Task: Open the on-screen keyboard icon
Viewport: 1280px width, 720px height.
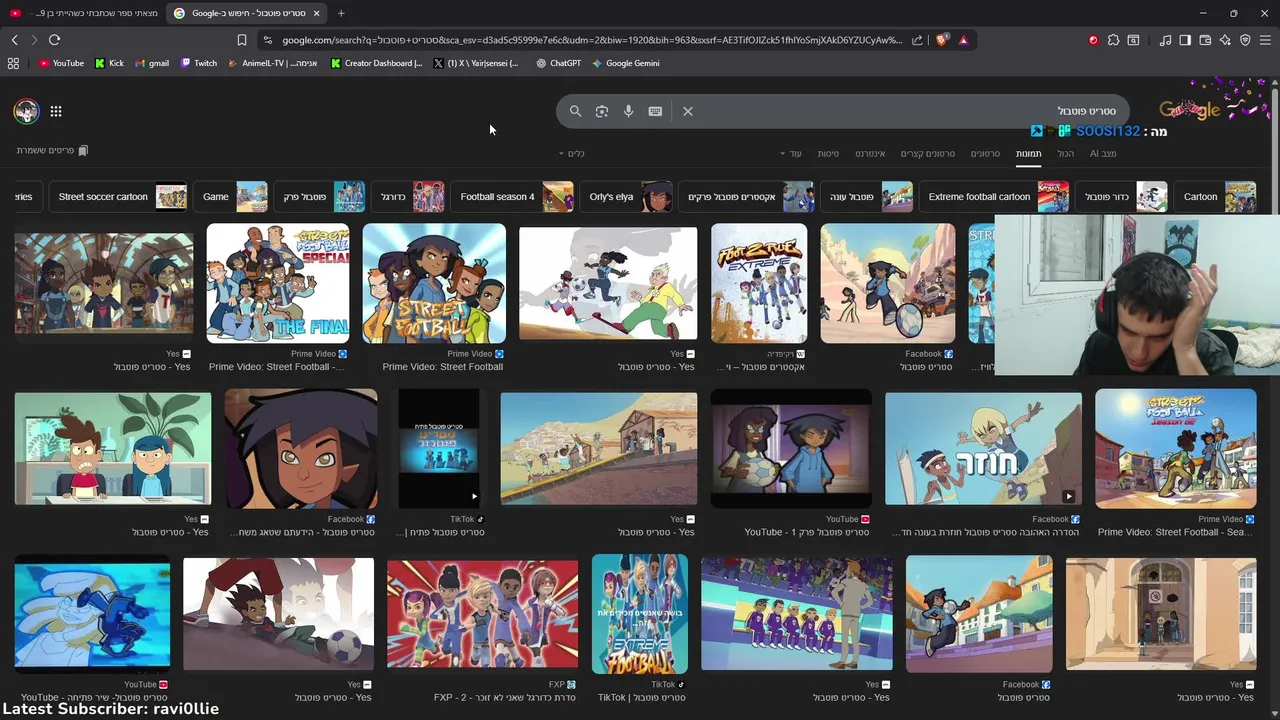Action: (655, 111)
